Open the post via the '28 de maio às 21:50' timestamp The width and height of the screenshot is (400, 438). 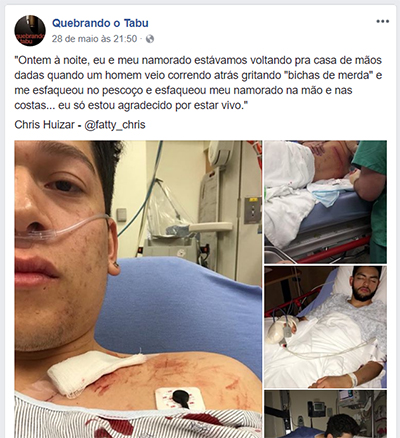(x=94, y=39)
